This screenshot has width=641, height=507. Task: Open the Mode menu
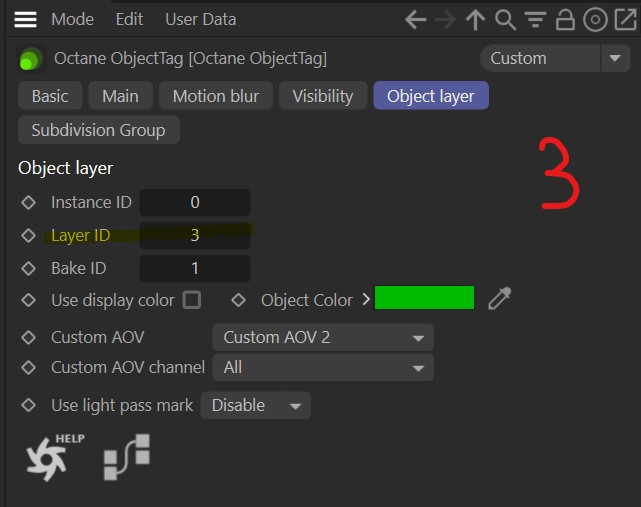(72, 20)
